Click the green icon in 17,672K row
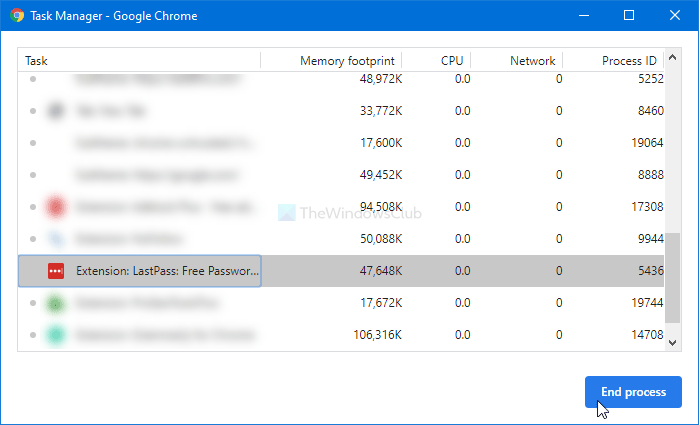This screenshot has height=425, width=700. pyautogui.click(x=56, y=302)
